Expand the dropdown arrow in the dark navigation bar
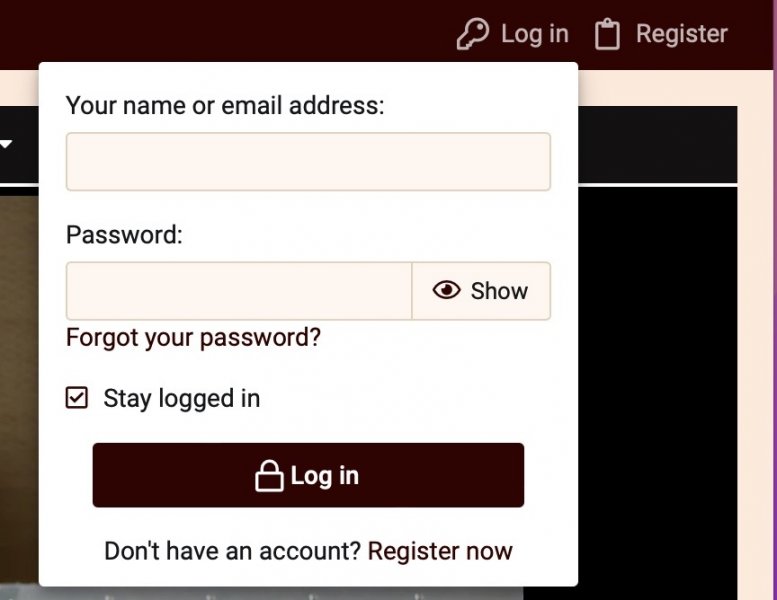The image size is (777, 600). point(6,145)
